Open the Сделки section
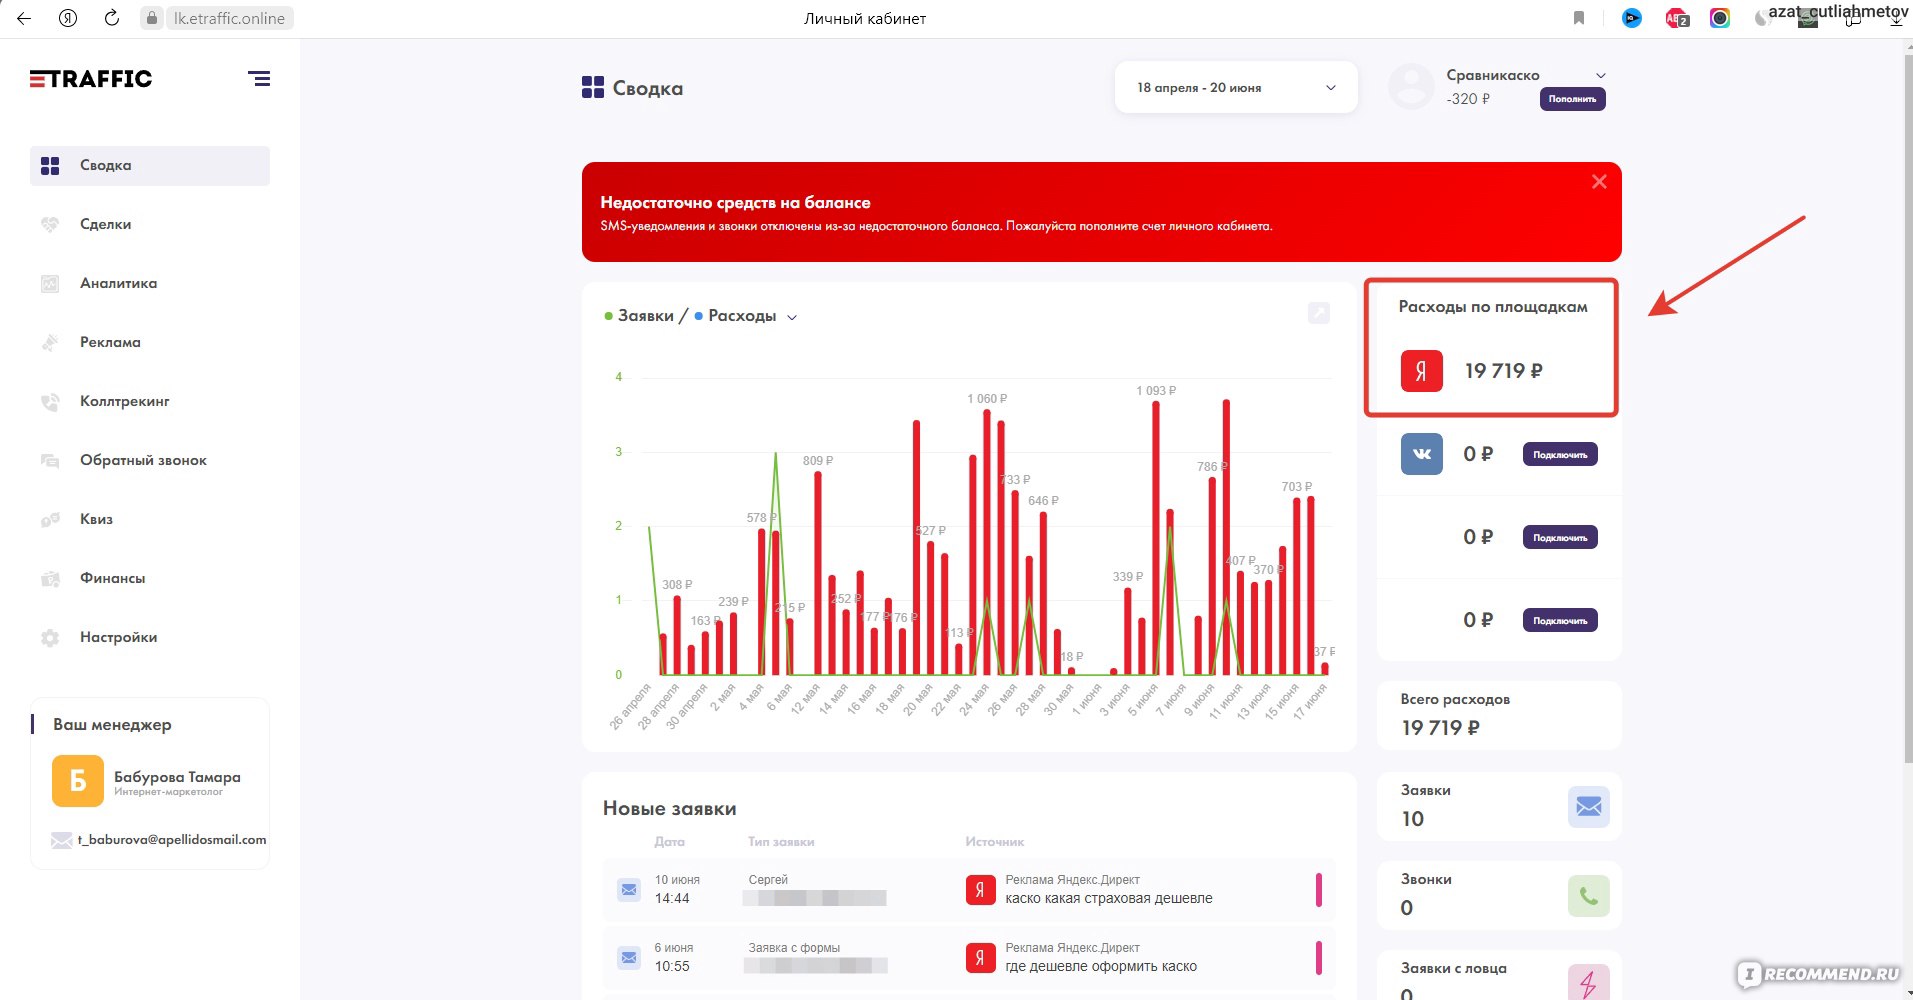Image resolution: width=1913 pixels, height=1000 pixels. pos(105,224)
